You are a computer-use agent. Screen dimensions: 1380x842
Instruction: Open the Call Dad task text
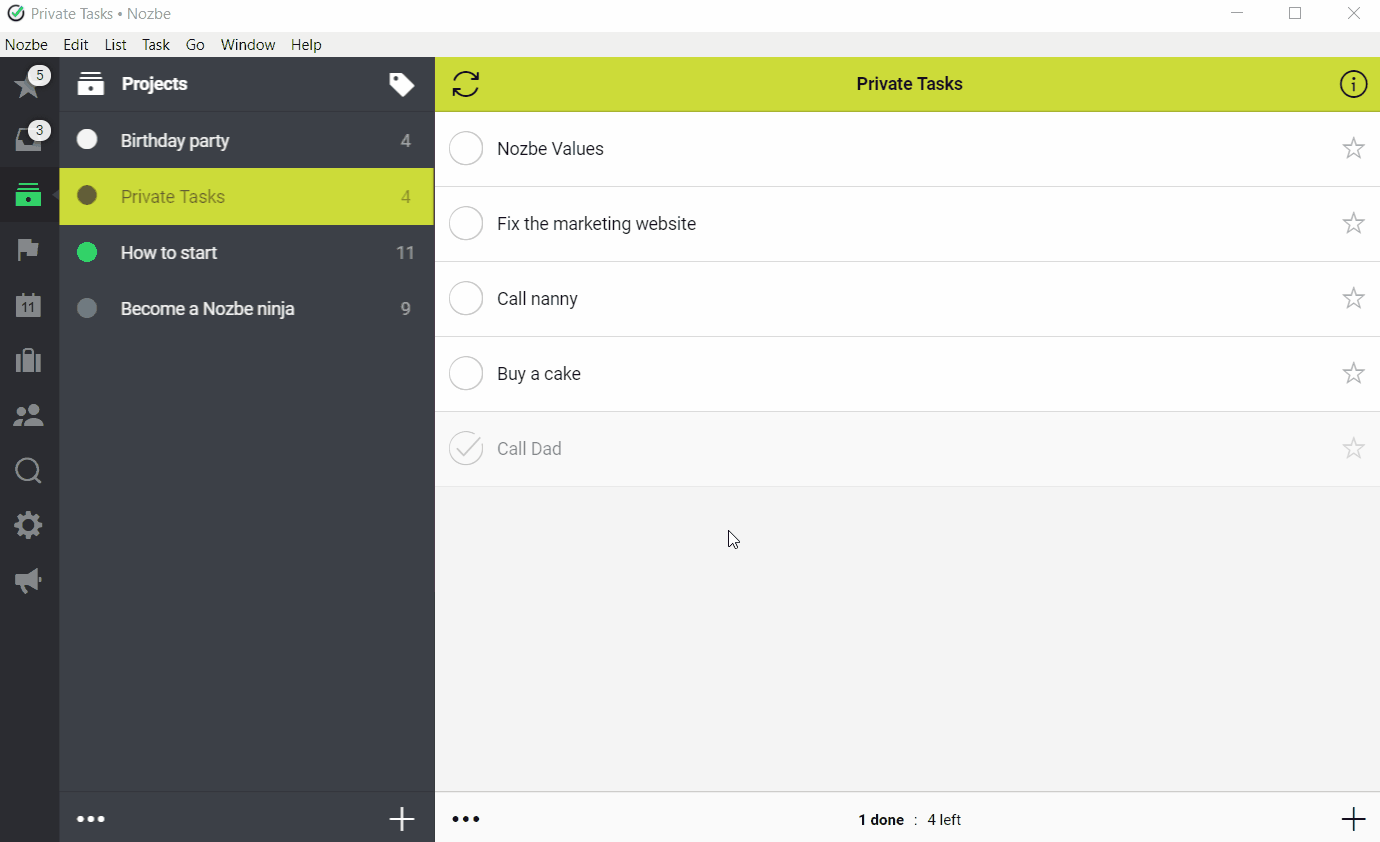pos(529,449)
